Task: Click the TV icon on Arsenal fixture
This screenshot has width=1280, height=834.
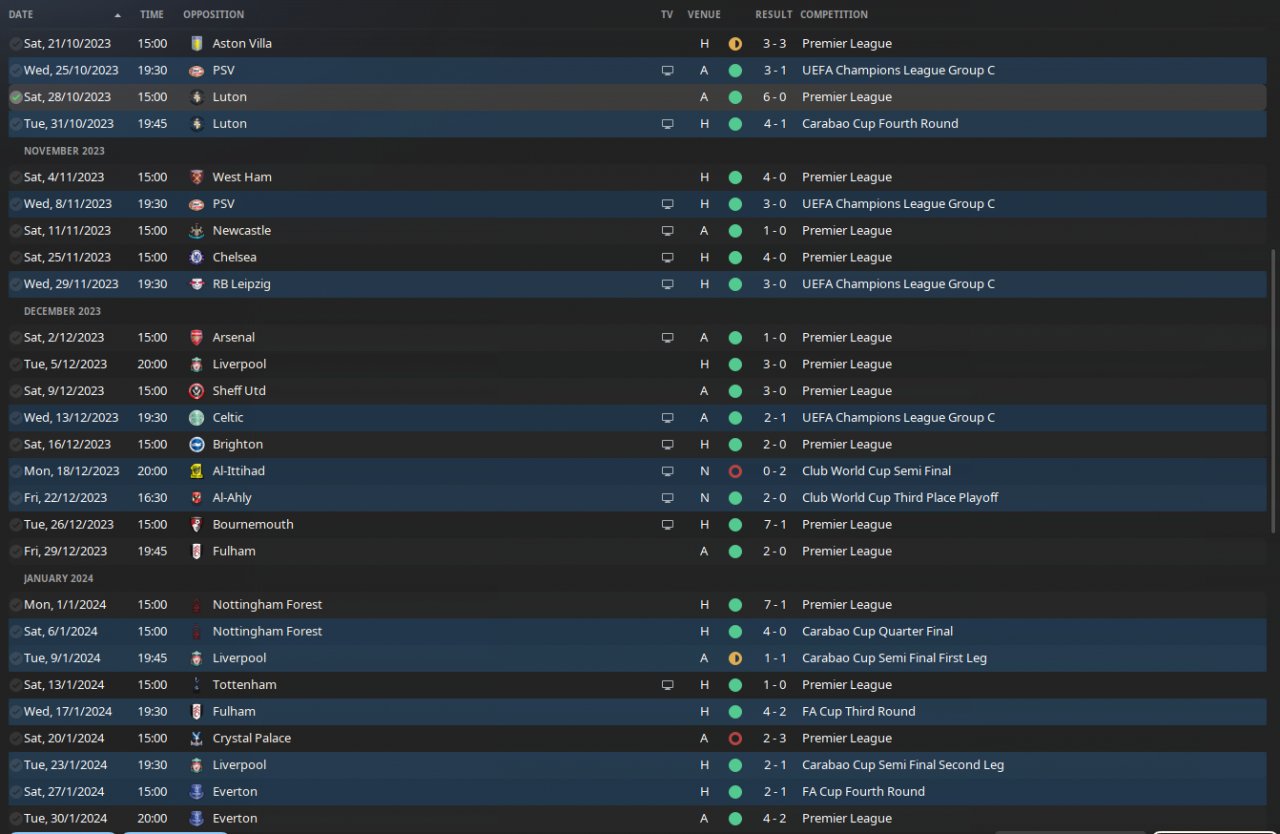Action: click(x=667, y=338)
